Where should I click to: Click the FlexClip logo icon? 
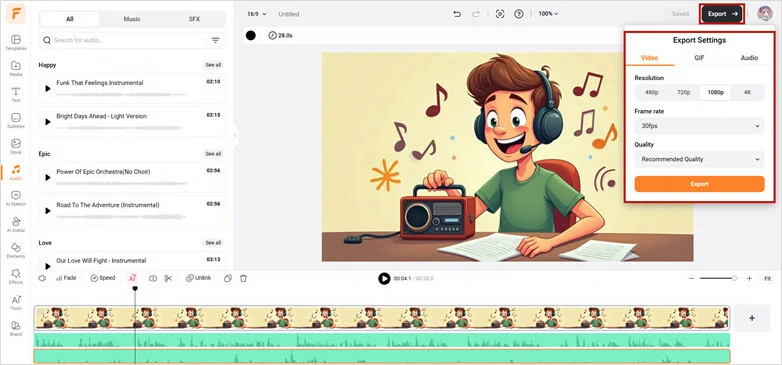[x=16, y=13]
